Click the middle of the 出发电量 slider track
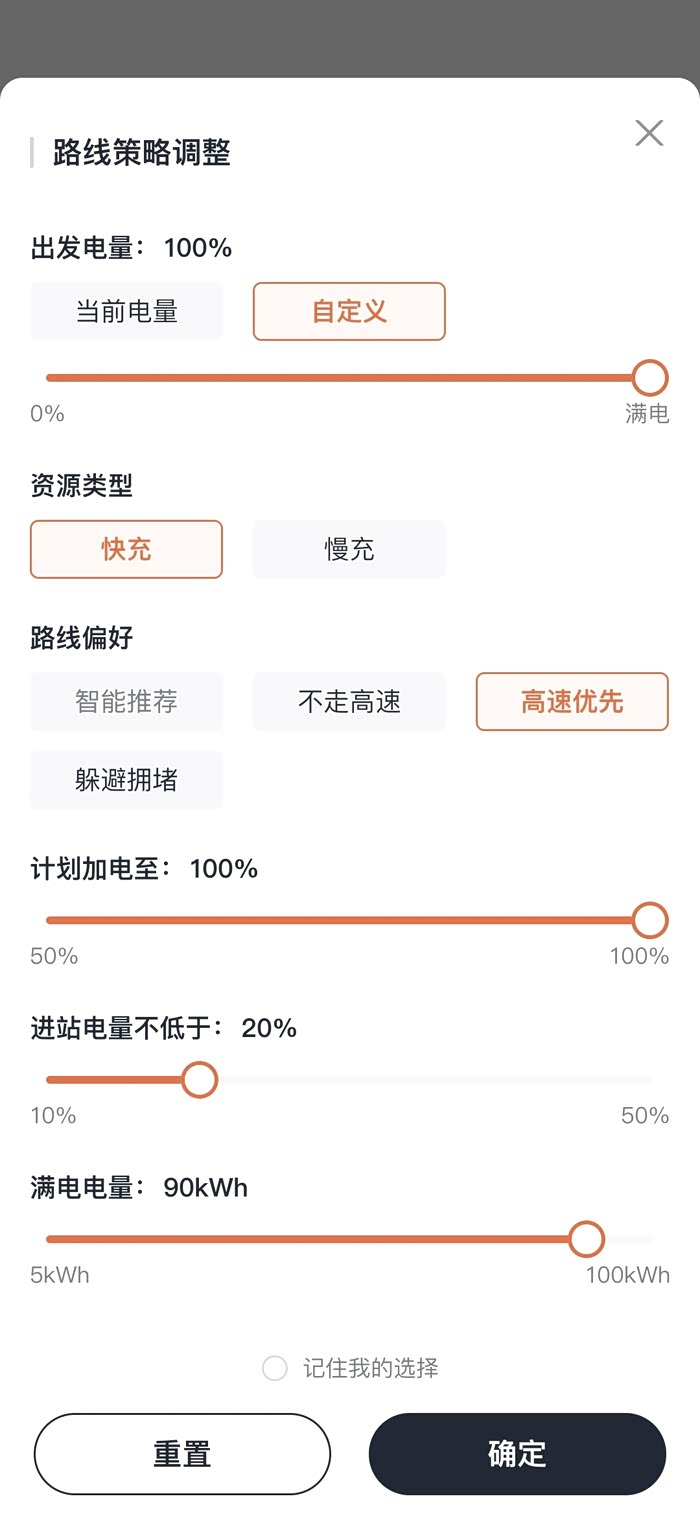The height and width of the screenshot is (1540, 700). pyautogui.click(x=348, y=378)
